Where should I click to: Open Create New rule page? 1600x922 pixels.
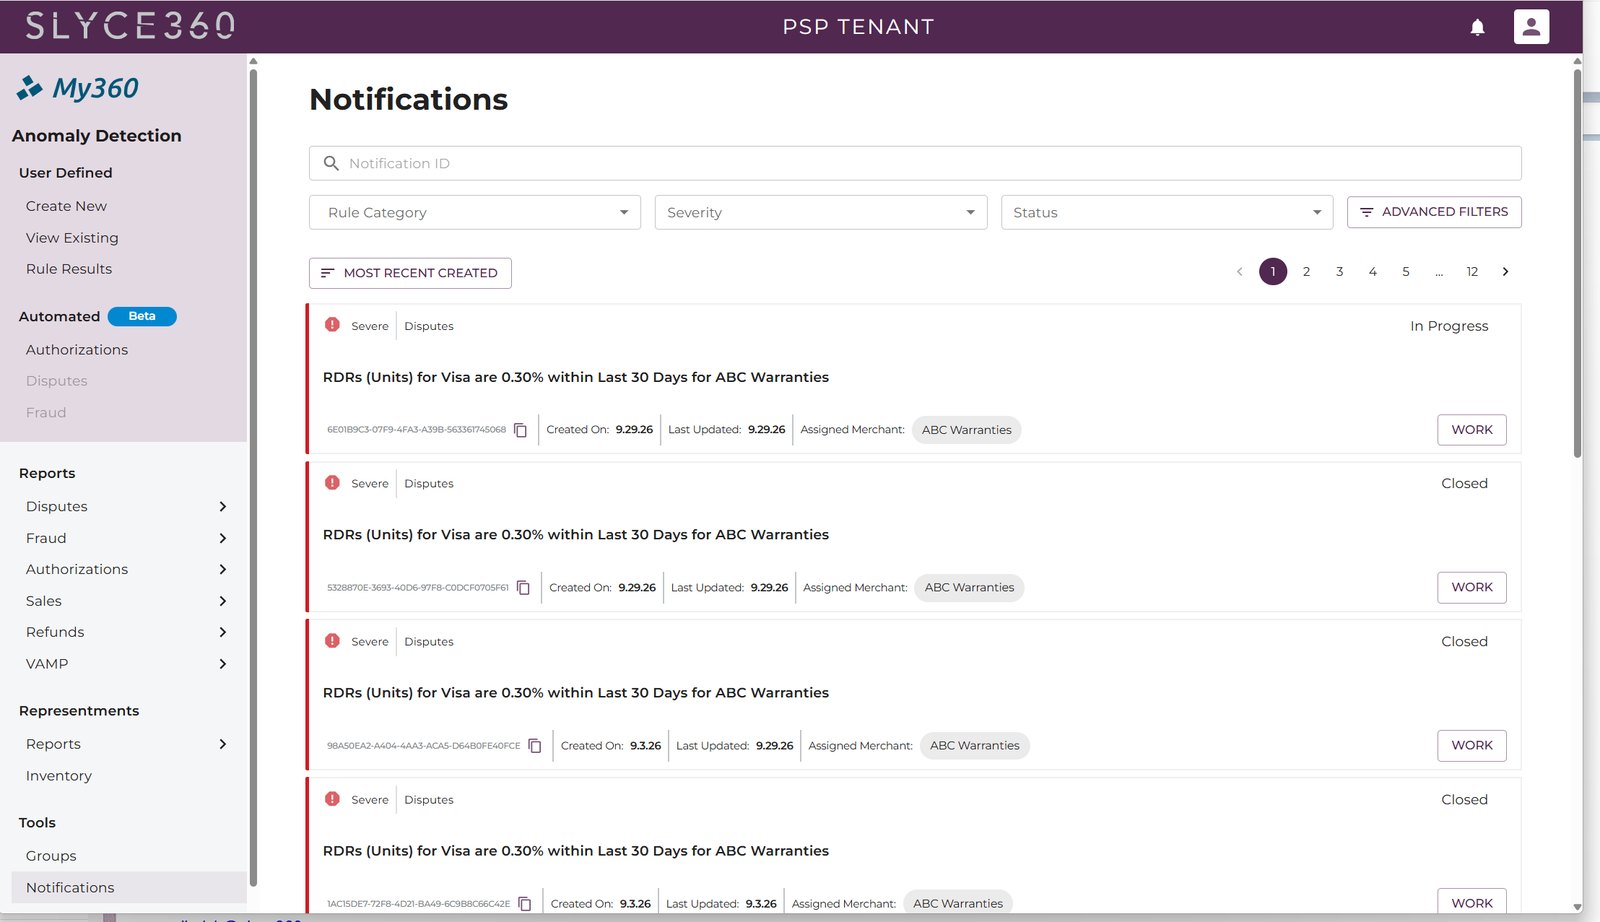coord(66,206)
